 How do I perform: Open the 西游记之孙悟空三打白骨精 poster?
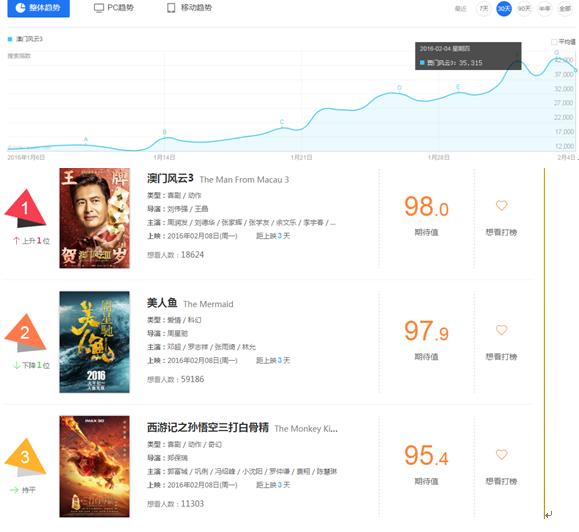click(95, 467)
